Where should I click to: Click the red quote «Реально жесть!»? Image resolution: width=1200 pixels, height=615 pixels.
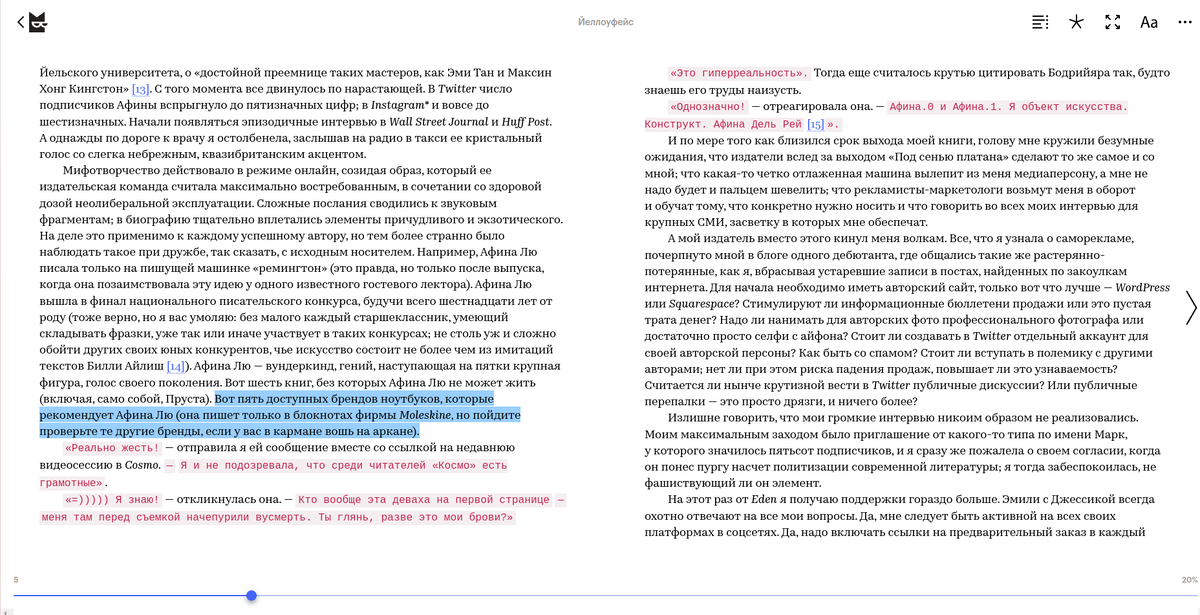tap(112, 447)
